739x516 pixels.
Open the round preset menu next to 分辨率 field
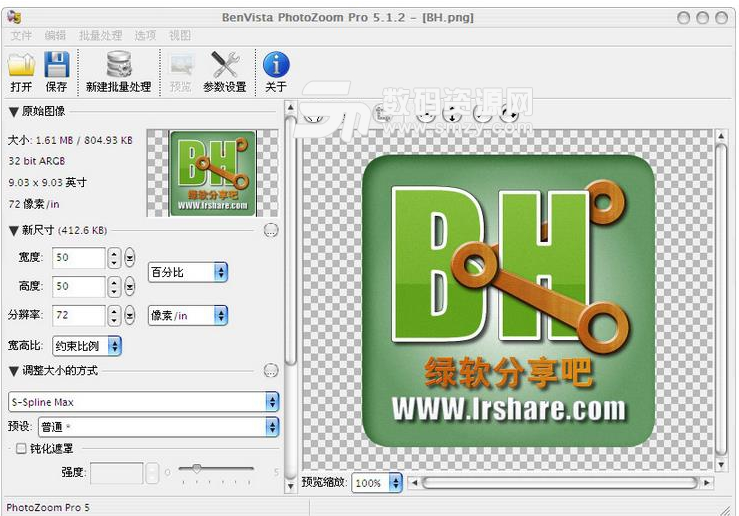point(130,315)
